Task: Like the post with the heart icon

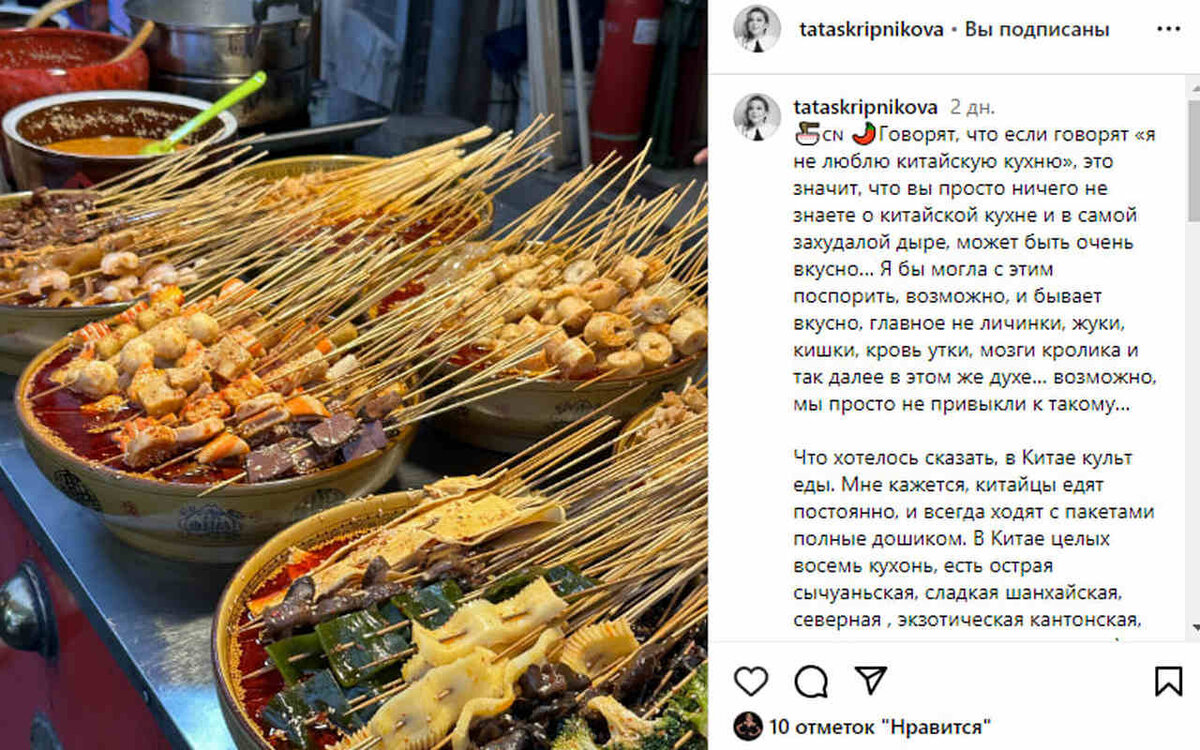Action: point(751,681)
